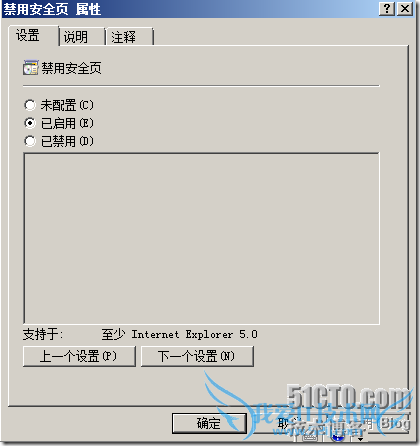The image size is (420, 446).
Task: Click the keyboard icon on the language bar
Action: click(x=309, y=437)
